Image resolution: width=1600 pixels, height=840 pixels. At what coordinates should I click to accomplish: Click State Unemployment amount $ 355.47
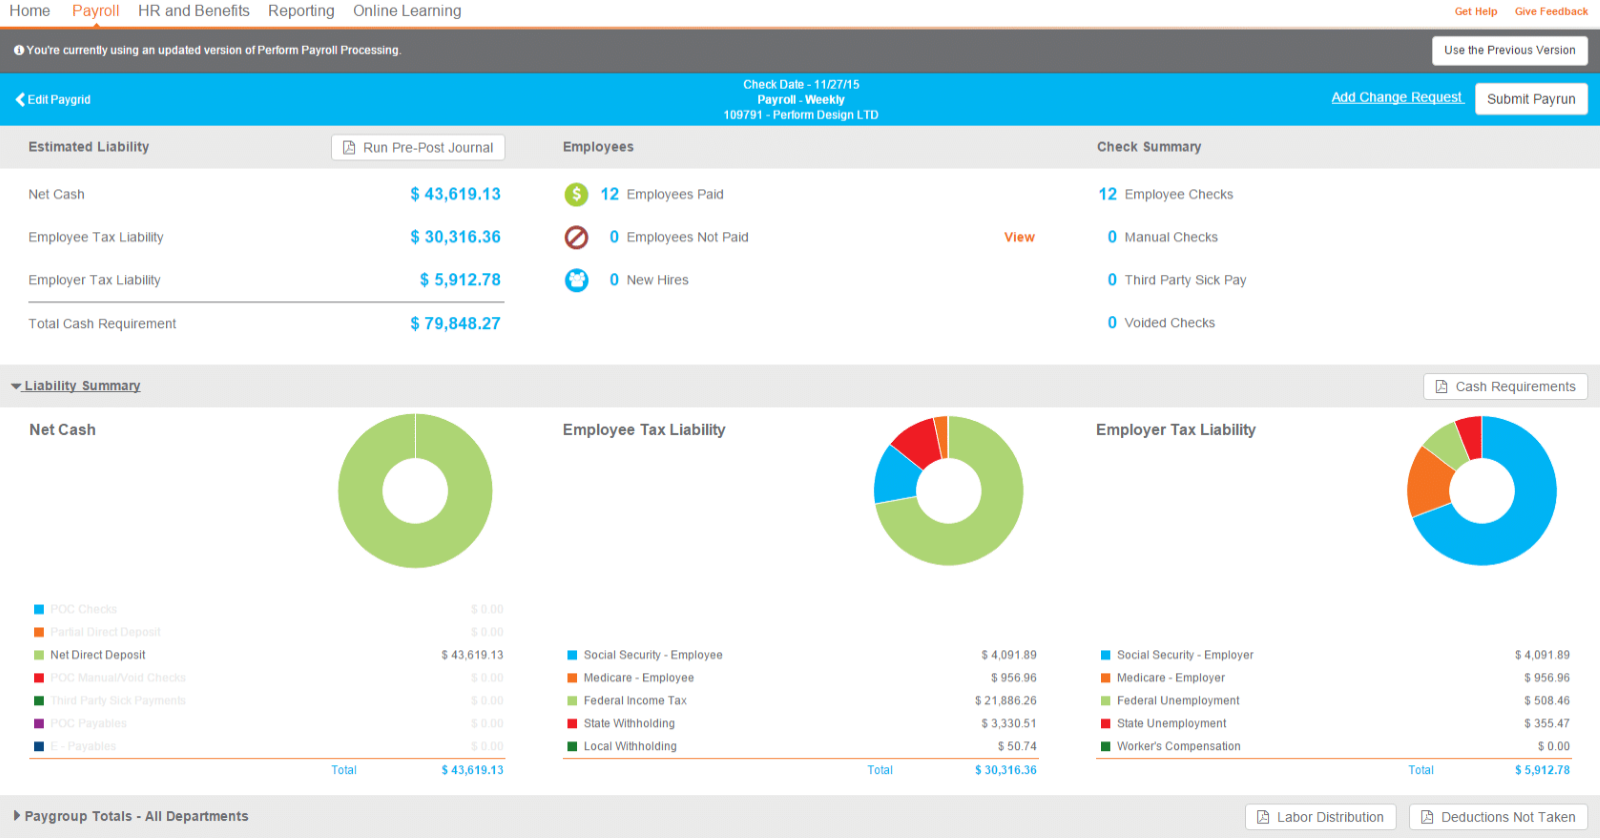(1547, 723)
